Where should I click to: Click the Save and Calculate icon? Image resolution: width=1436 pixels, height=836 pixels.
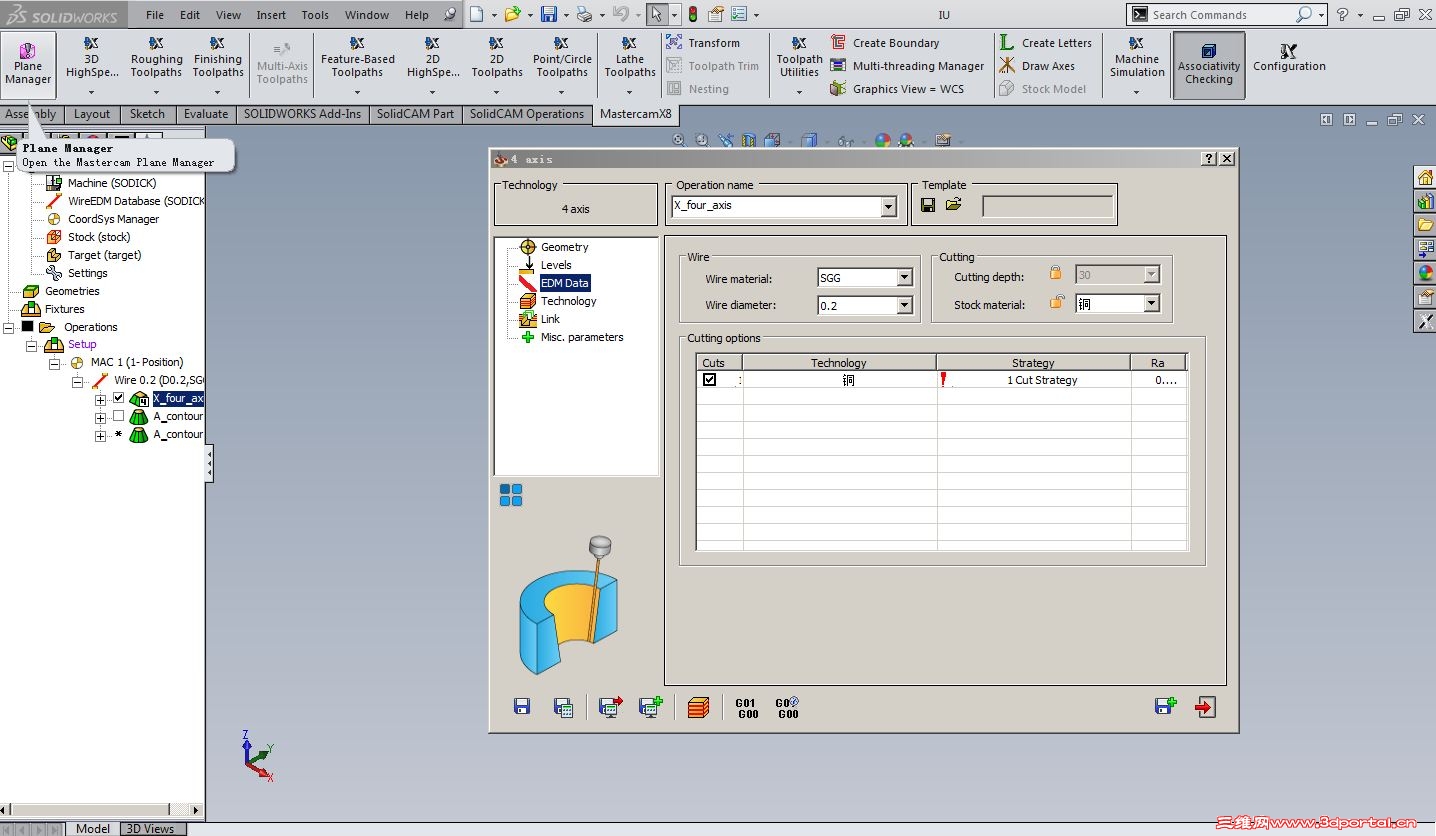[563, 707]
